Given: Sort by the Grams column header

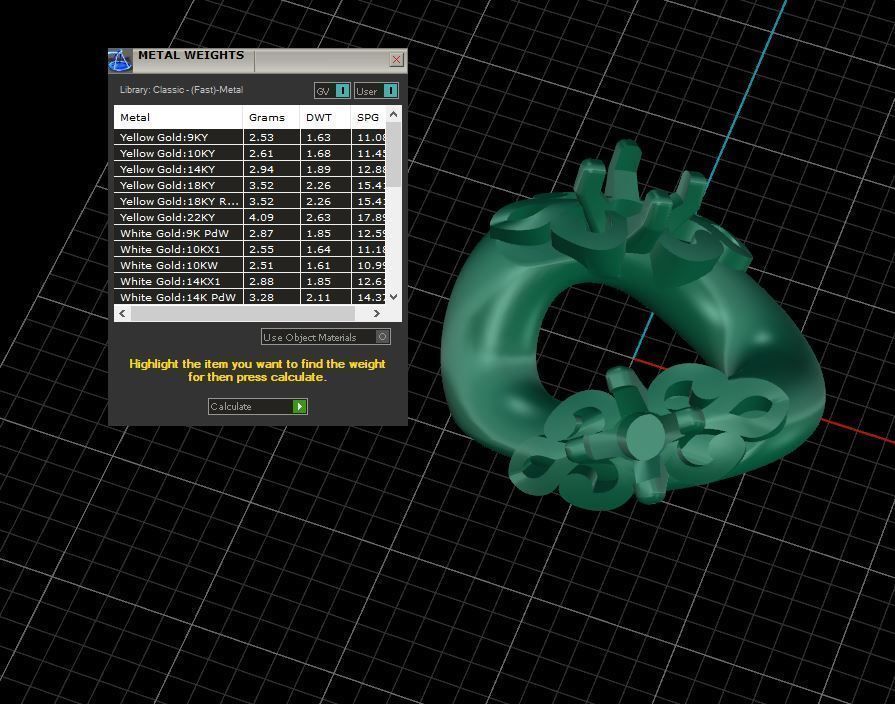Looking at the screenshot, I should (x=271, y=117).
